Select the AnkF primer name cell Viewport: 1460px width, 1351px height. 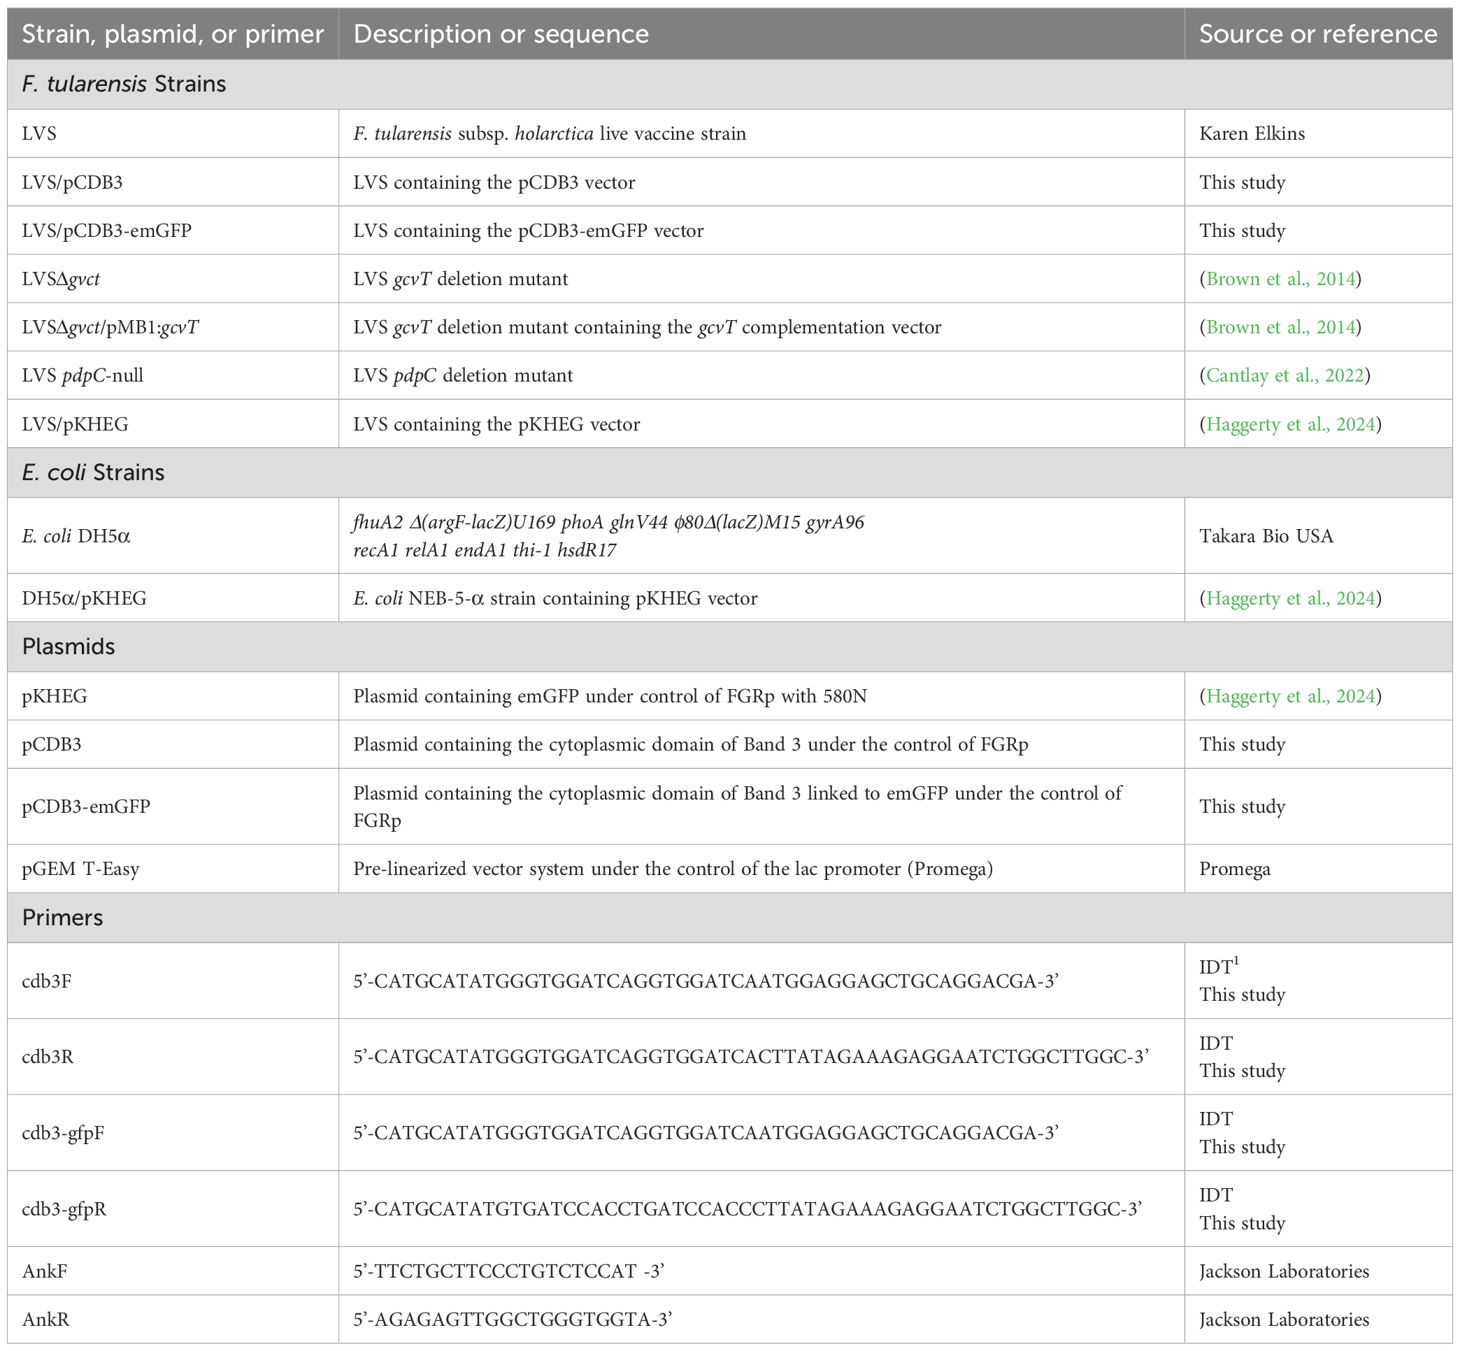point(45,1271)
